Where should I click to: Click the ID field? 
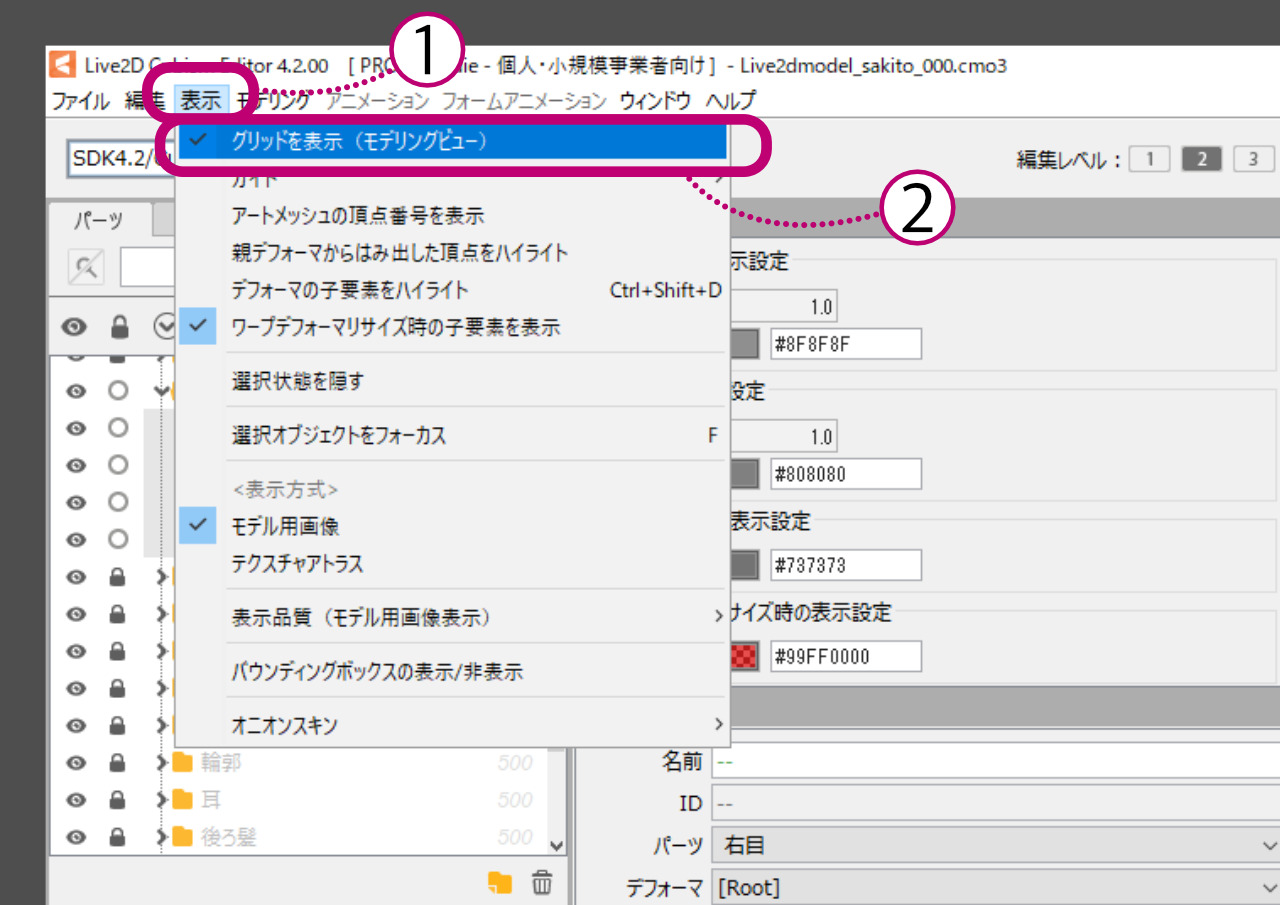pyautogui.click(x=995, y=804)
